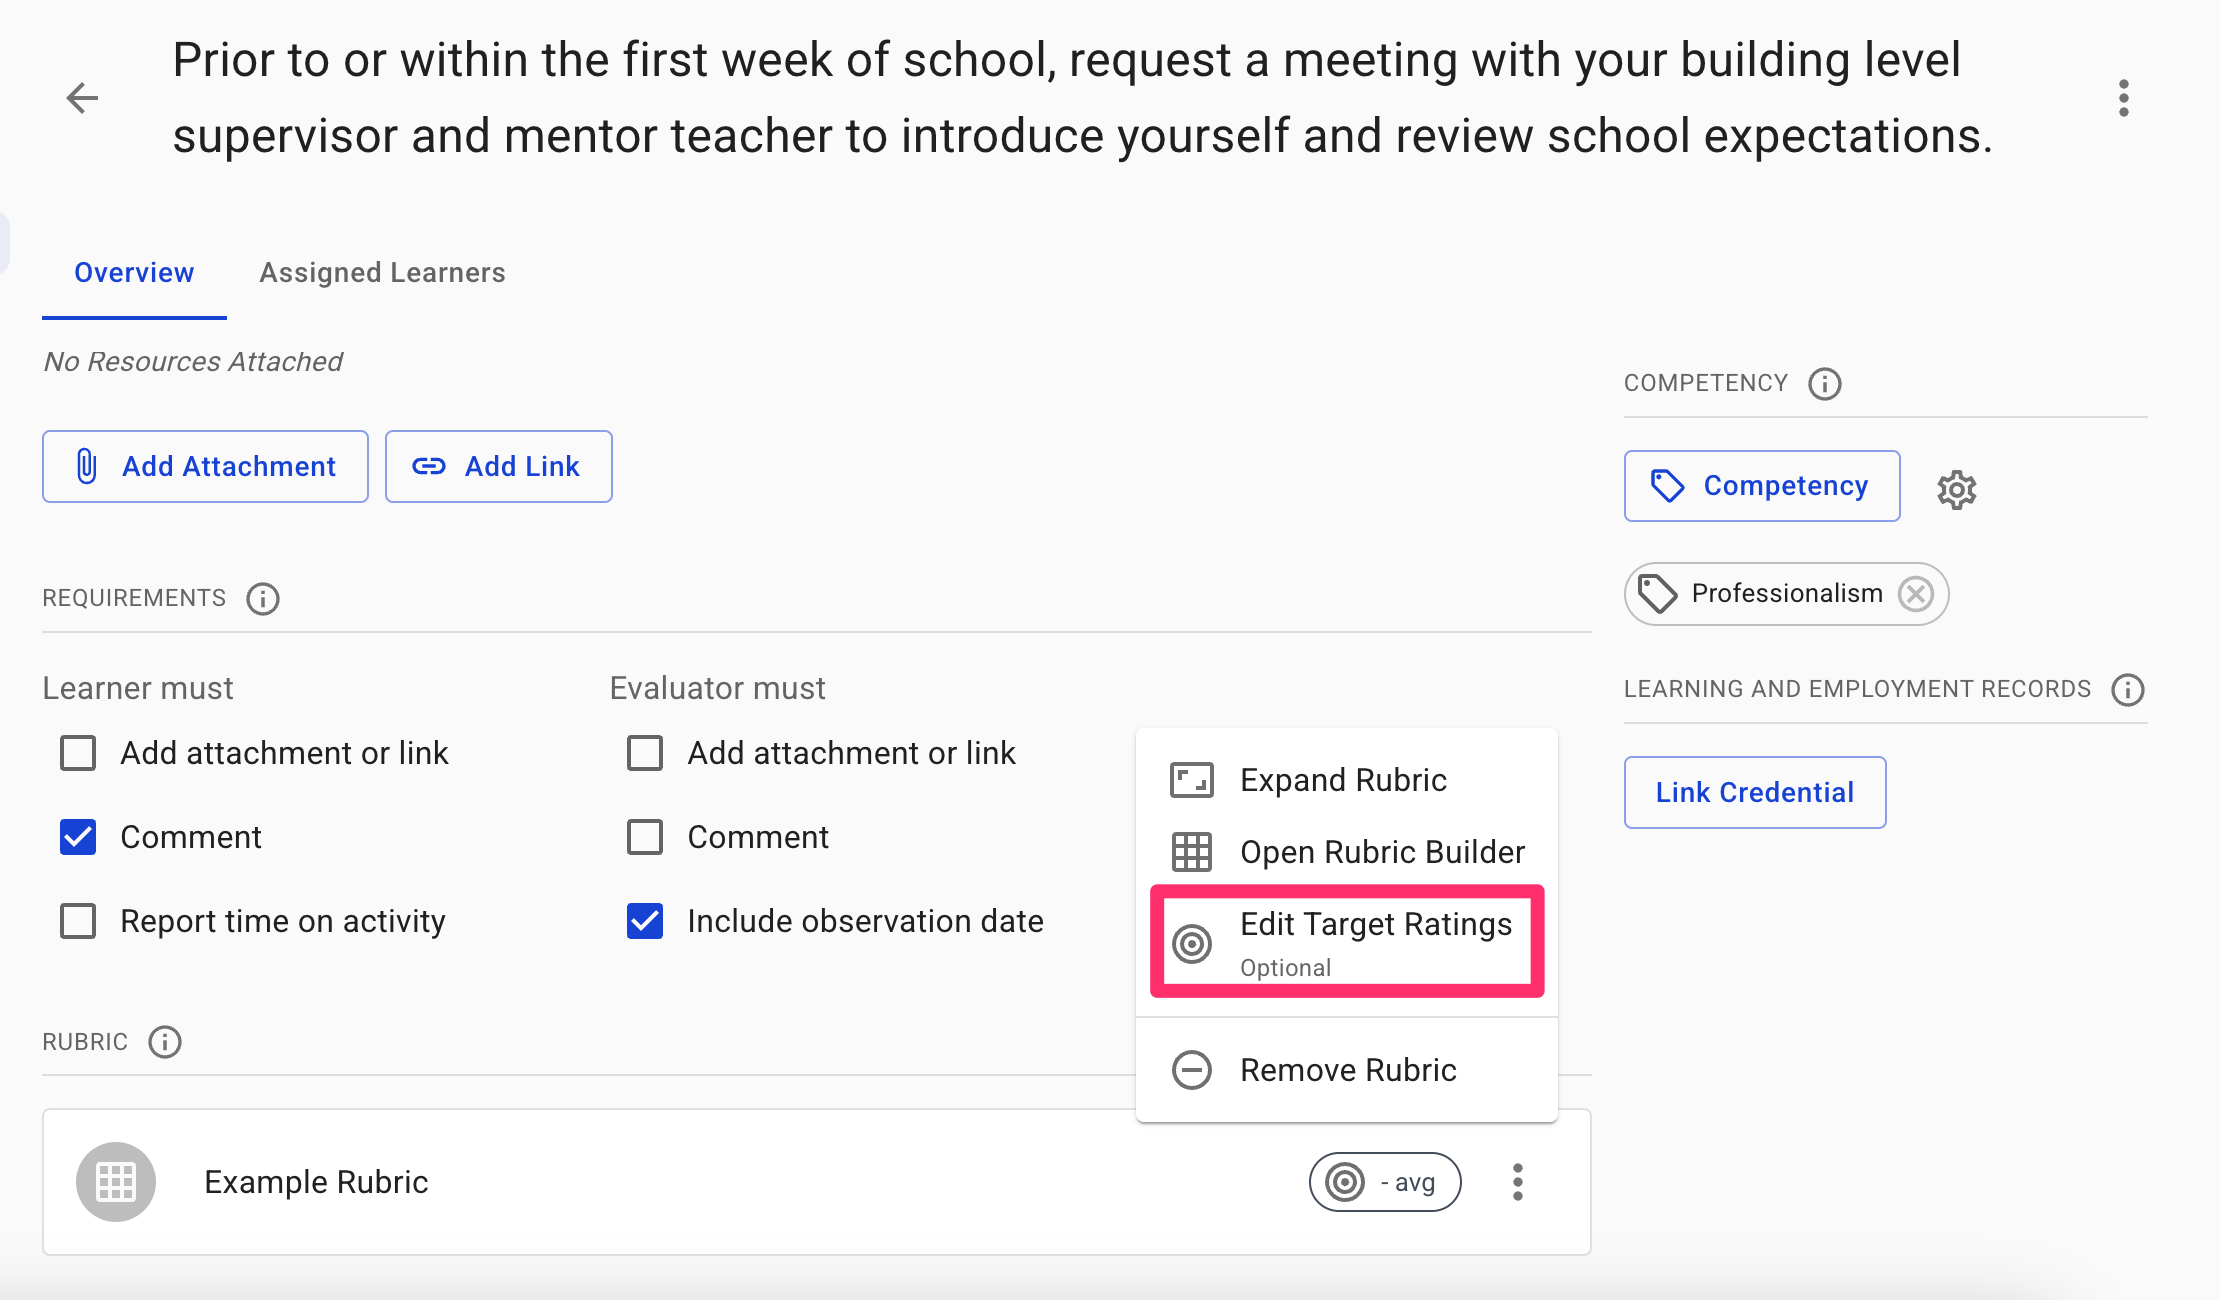Select Expand Rubric from the menu
This screenshot has height=1300, width=2220.
(x=1343, y=780)
